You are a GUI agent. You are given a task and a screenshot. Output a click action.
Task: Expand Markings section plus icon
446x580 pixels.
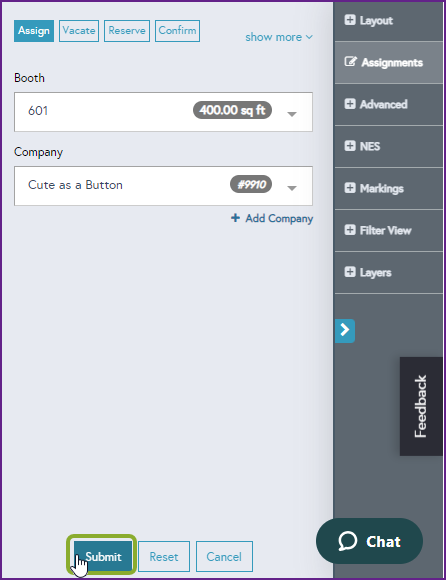[350, 188]
